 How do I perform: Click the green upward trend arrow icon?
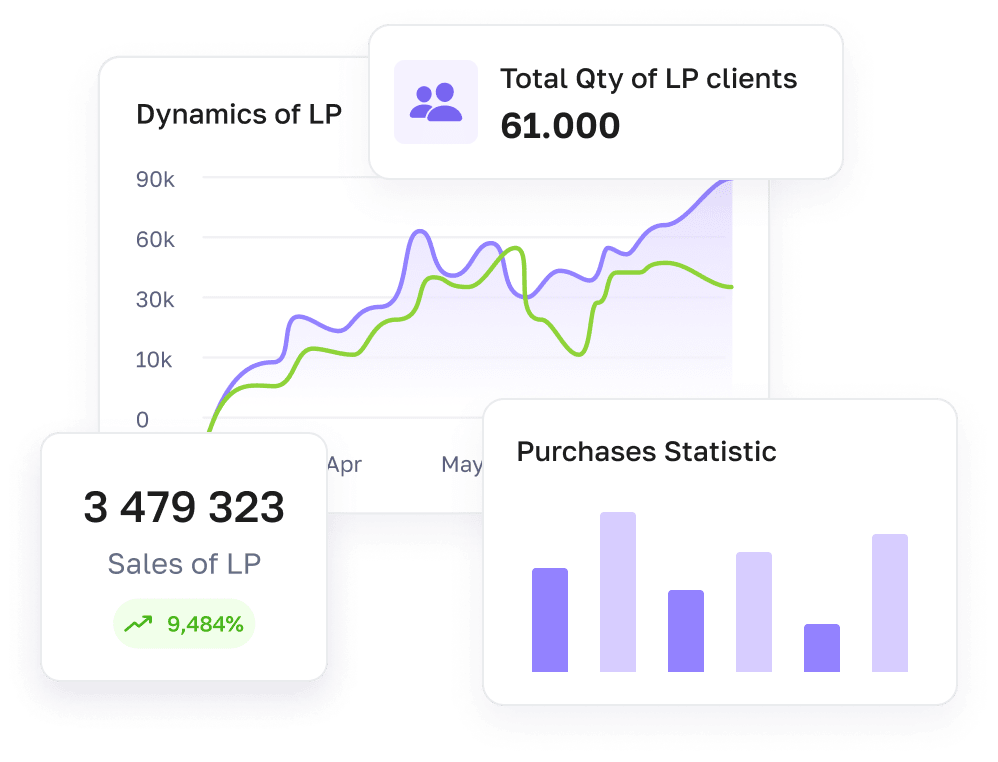[x=138, y=623]
